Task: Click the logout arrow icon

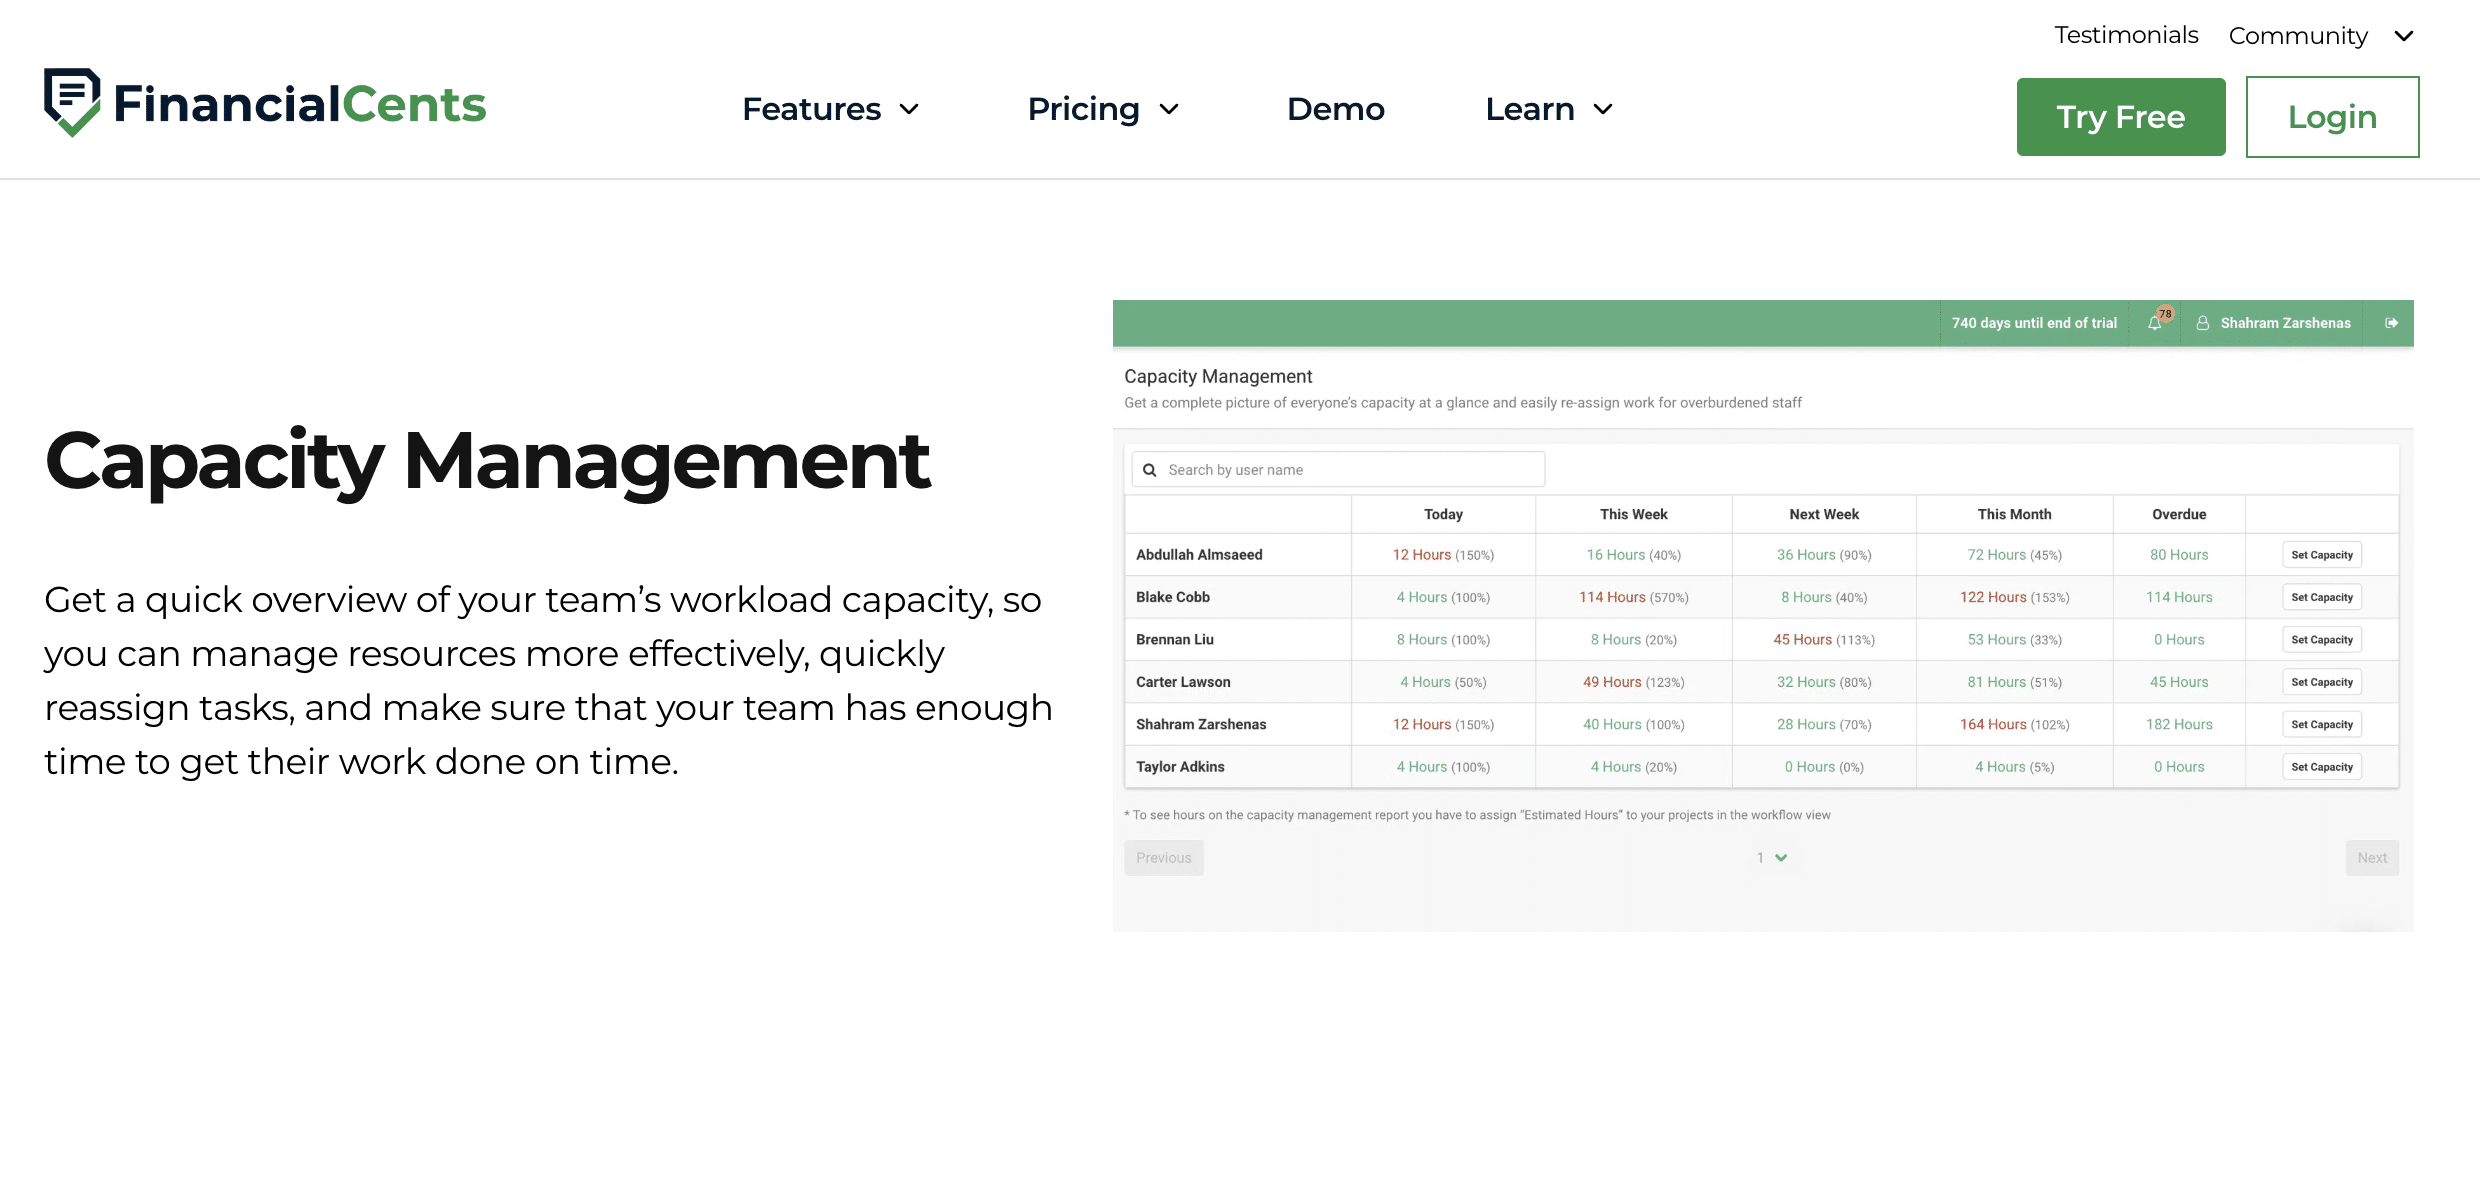Action: point(2391,323)
